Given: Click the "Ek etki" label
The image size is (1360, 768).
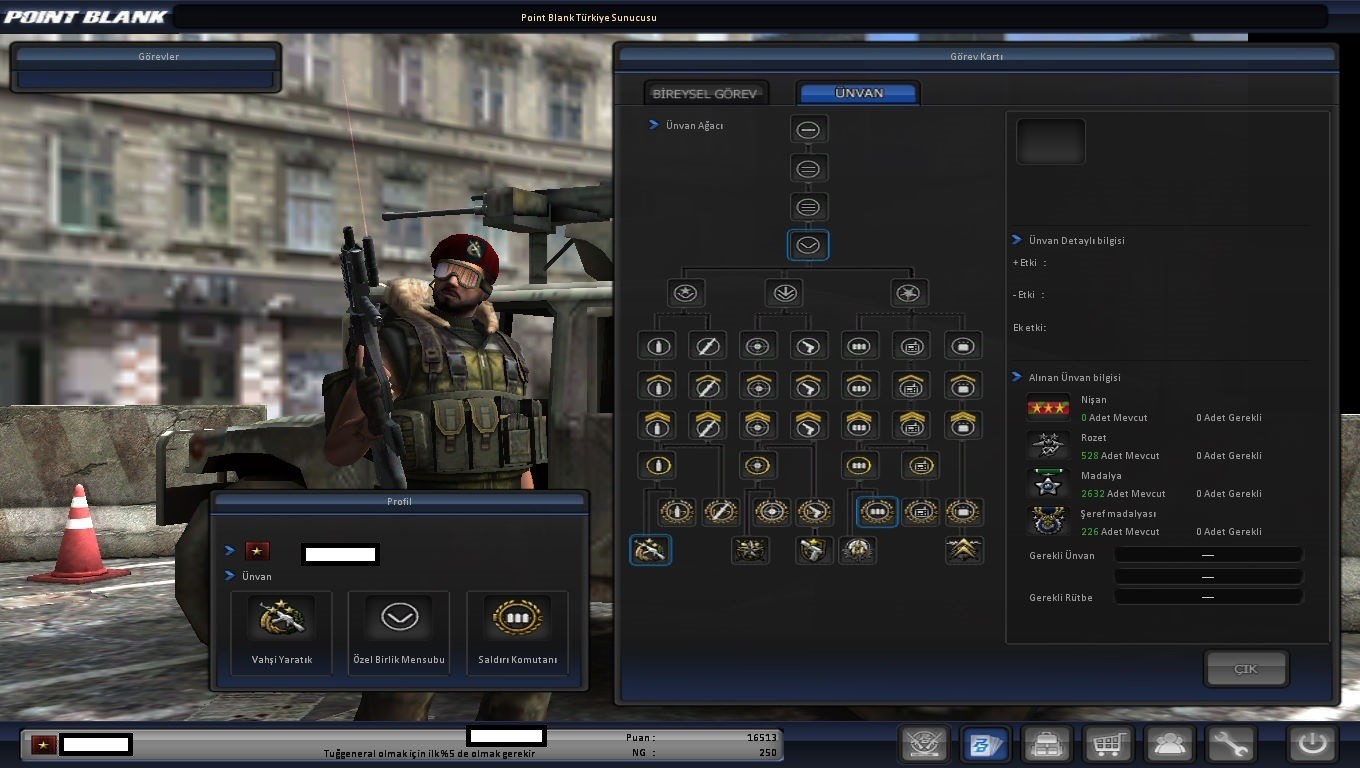Looking at the screenshot, I should coord(1029,328).
